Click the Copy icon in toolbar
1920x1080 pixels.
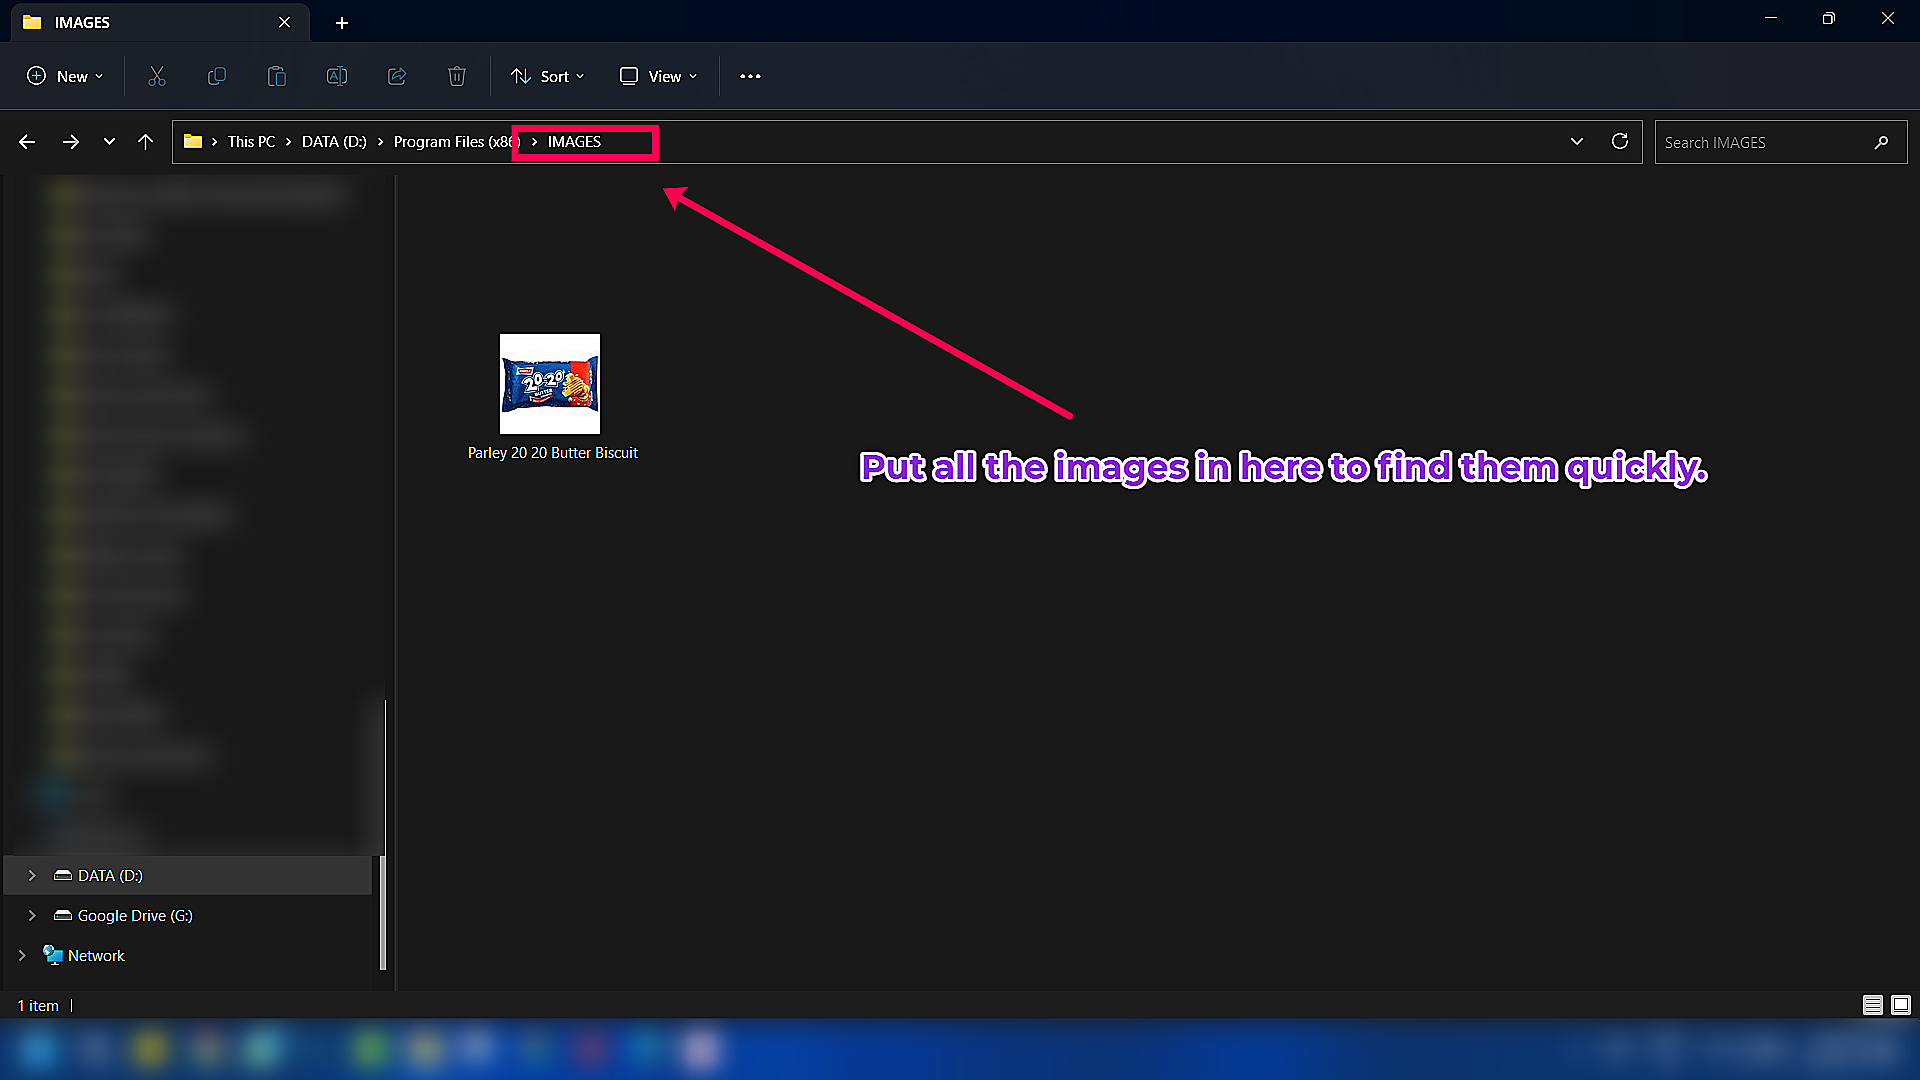(216, 76)
